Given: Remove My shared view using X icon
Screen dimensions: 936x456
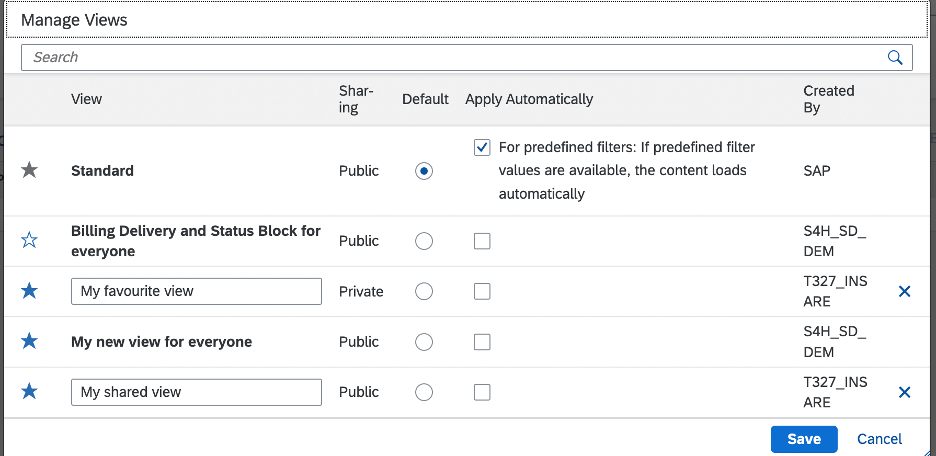Looking at the screenshot, I should [904, 392].
